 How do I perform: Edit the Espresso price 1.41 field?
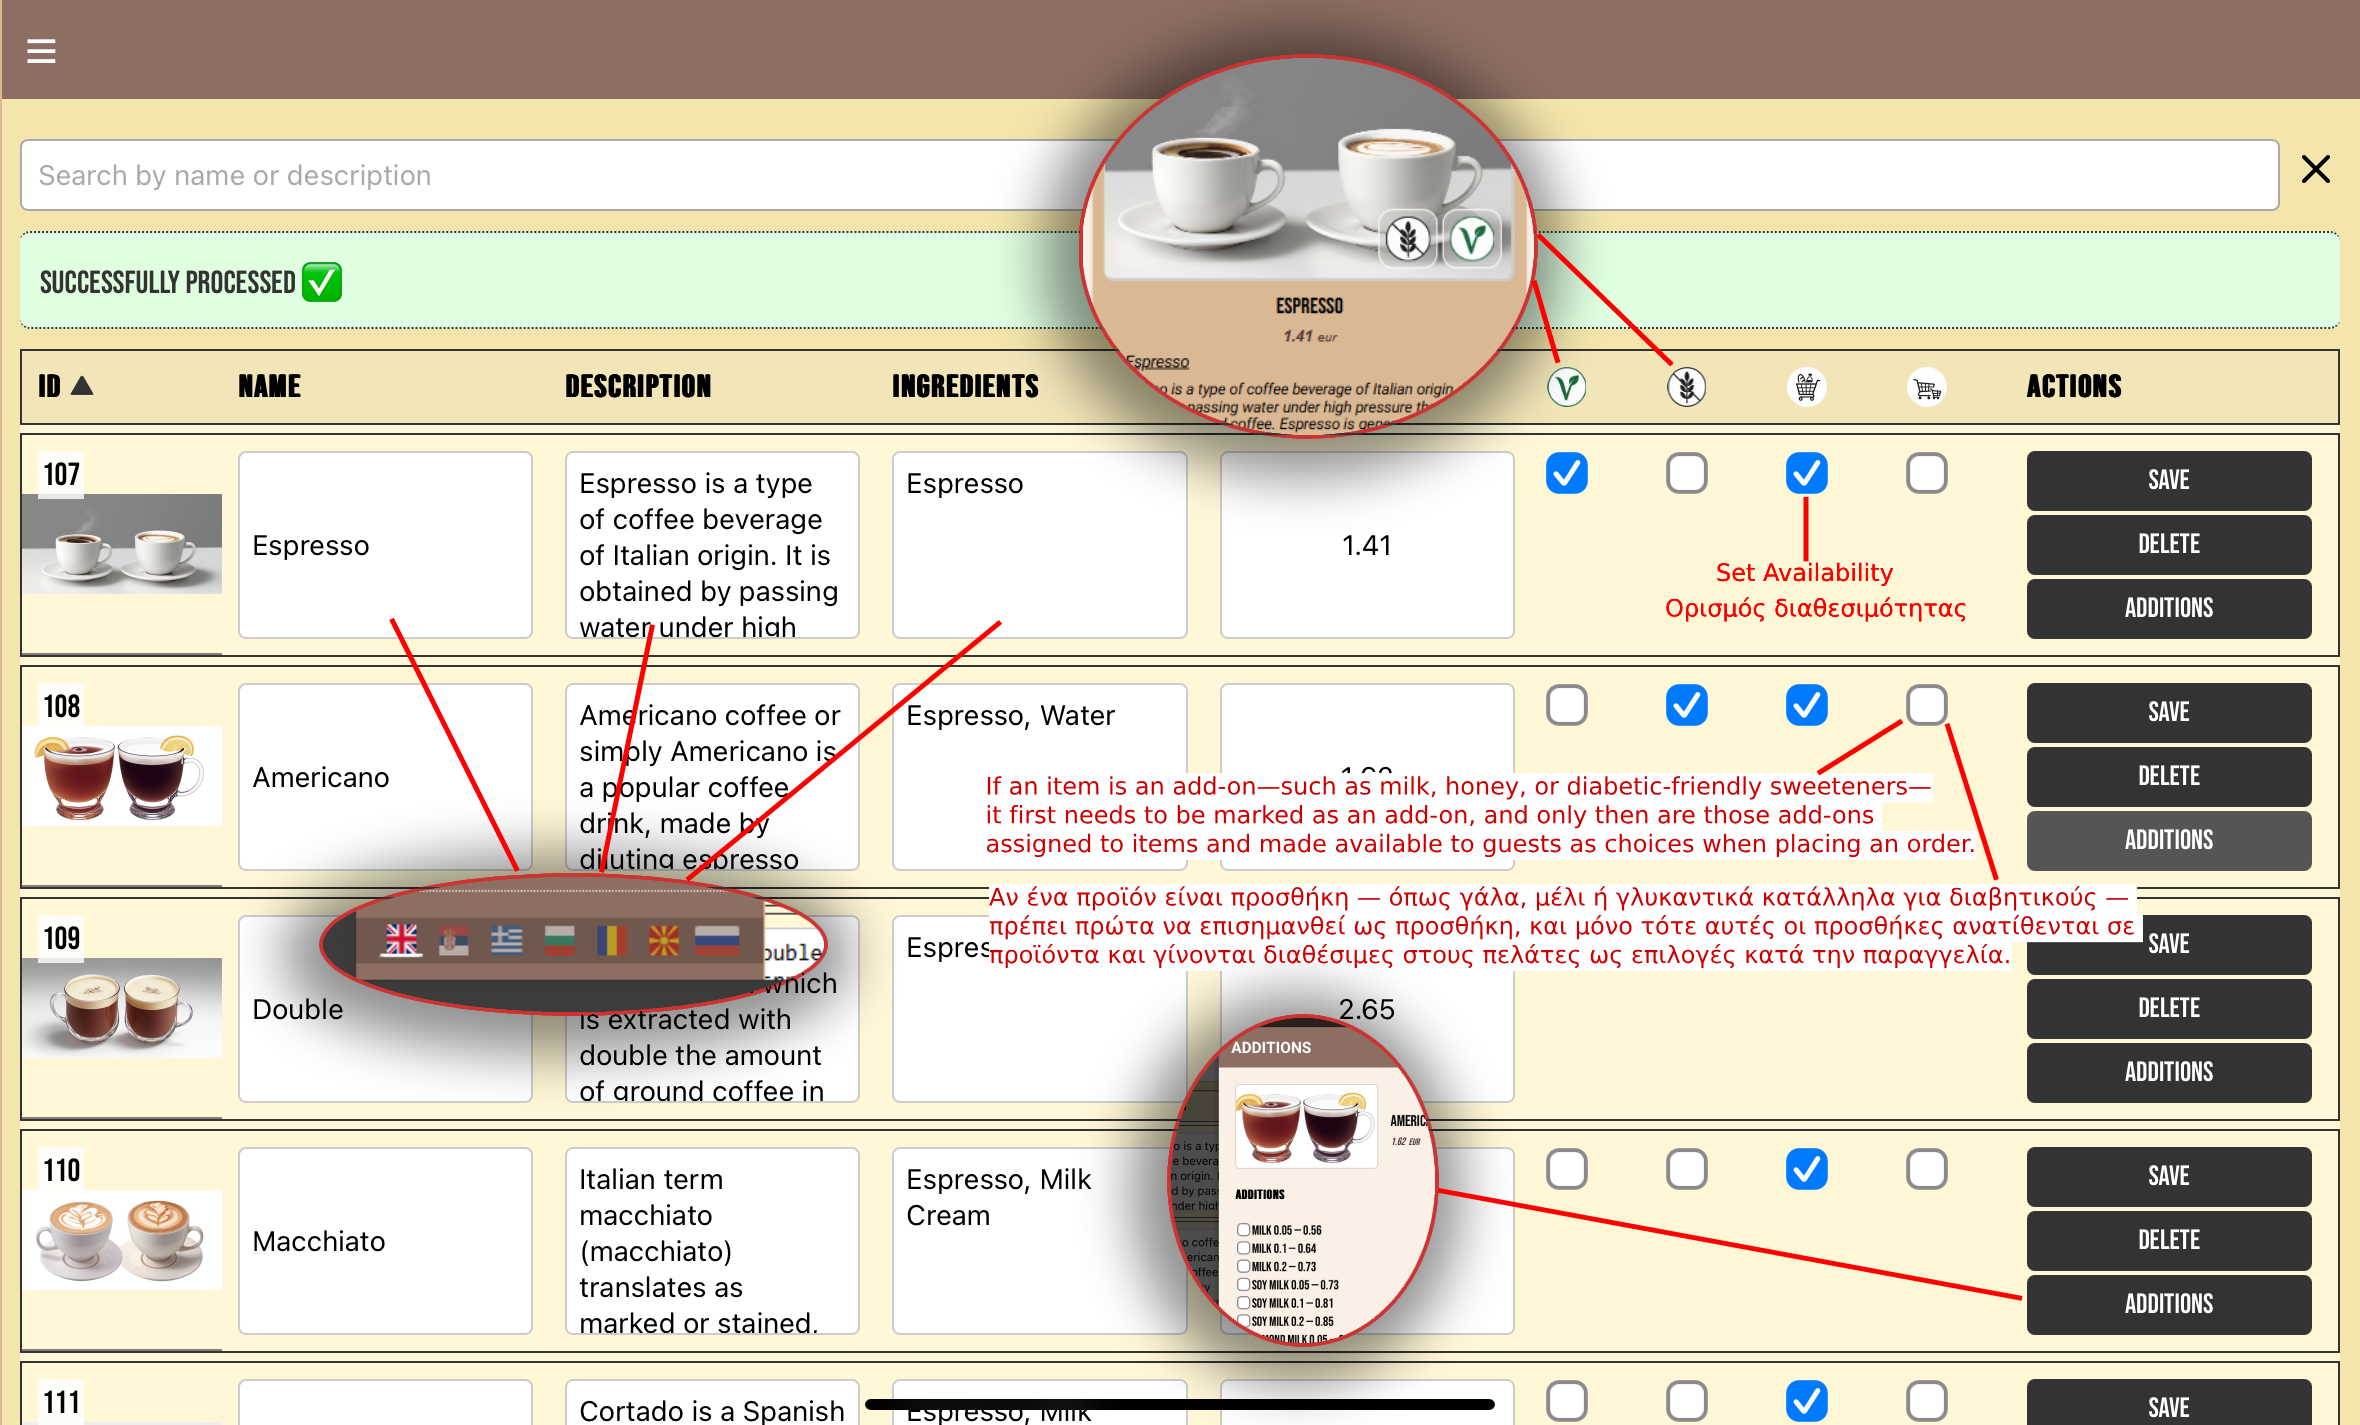pos(1366,545)
